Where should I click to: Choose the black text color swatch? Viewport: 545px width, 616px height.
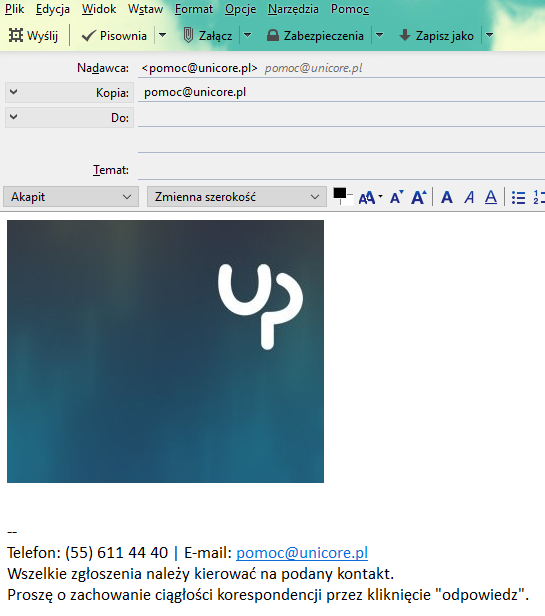(x=339, y=193)
